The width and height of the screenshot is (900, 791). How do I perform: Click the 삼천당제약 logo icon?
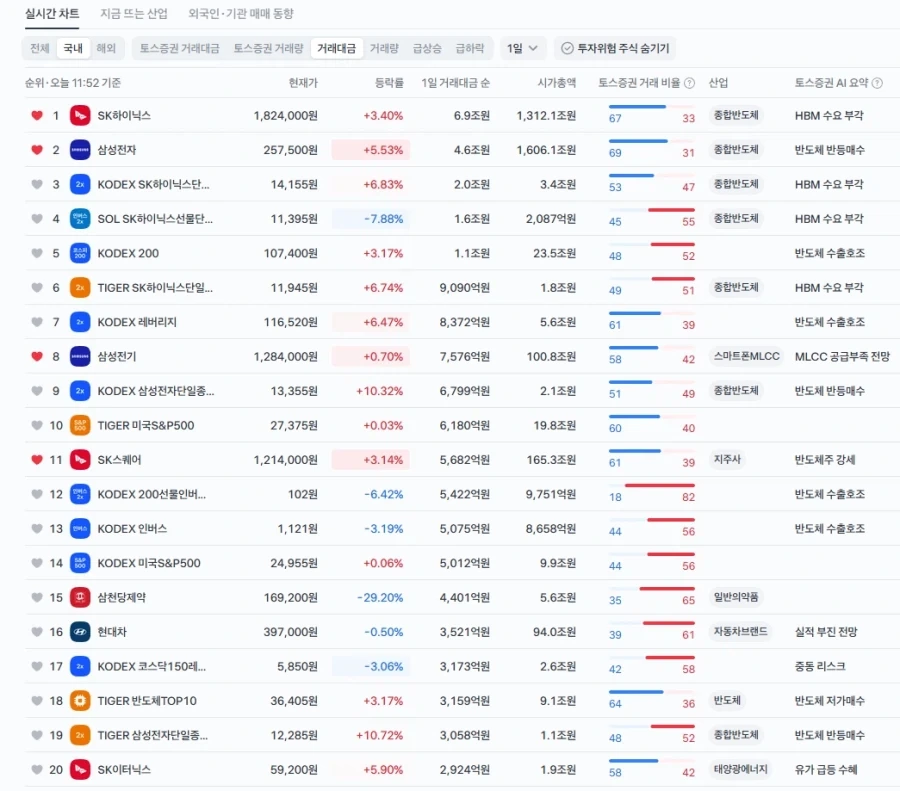coord(80,598)
